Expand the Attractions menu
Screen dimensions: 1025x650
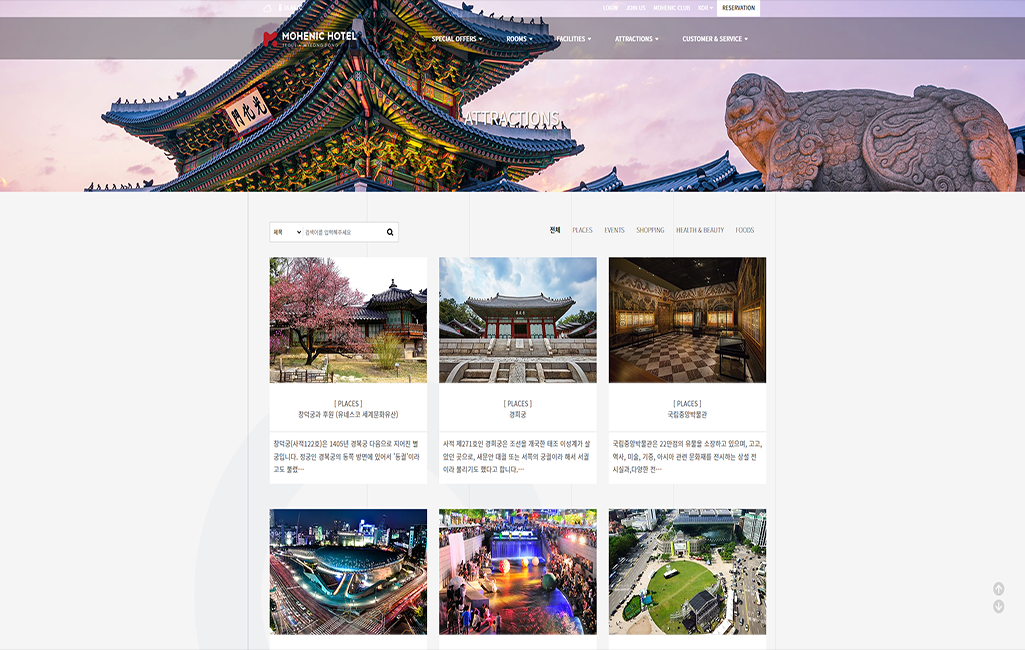point(637,39)
